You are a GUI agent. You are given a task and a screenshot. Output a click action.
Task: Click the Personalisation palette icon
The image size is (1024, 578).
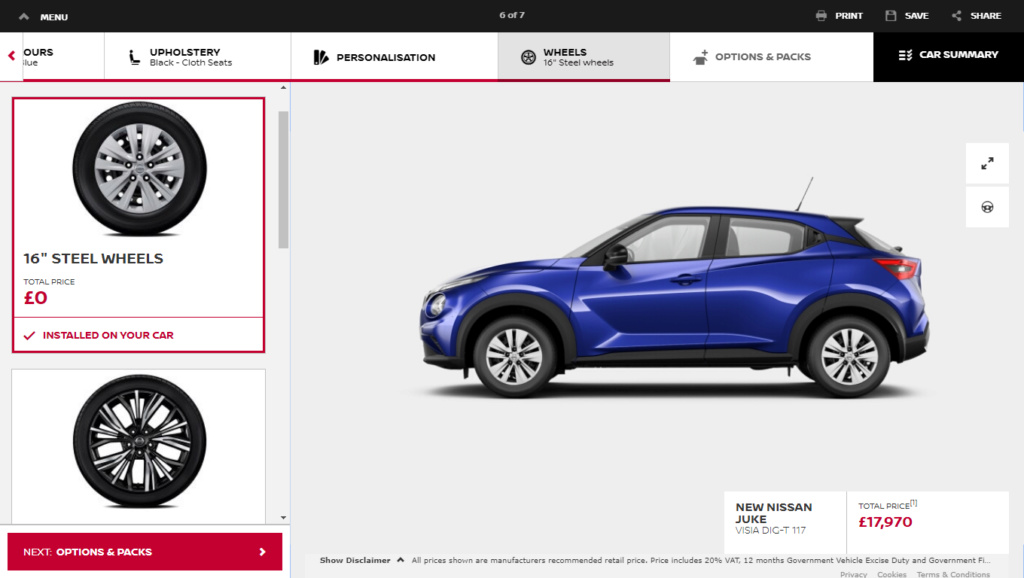point(321,57)
